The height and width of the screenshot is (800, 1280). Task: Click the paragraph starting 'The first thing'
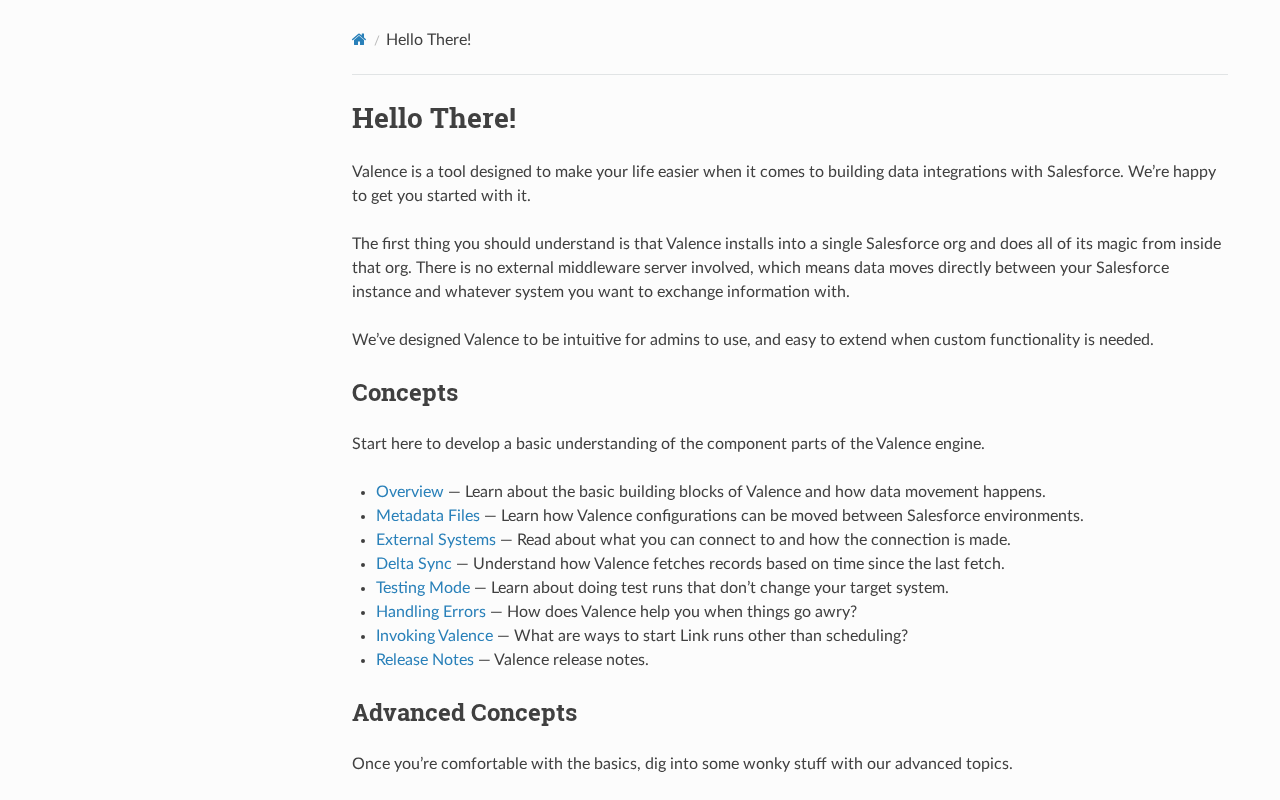click(786, 268)
